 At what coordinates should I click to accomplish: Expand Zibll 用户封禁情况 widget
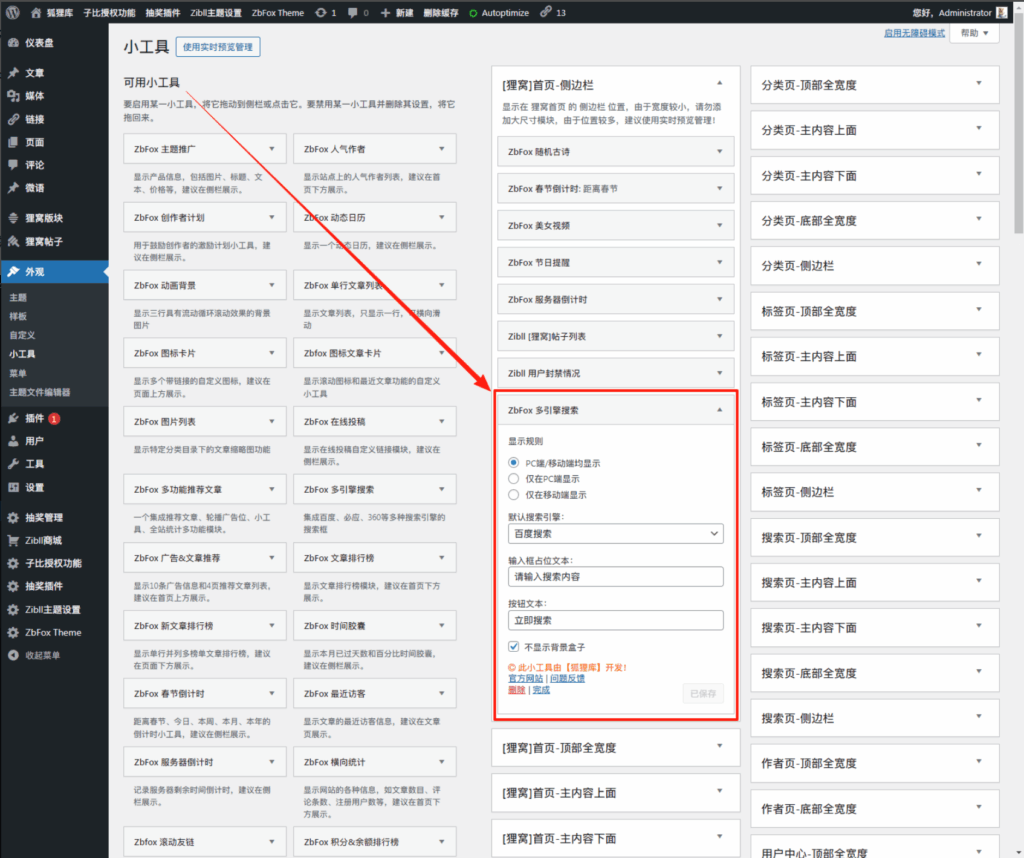[x=719, y=373]
